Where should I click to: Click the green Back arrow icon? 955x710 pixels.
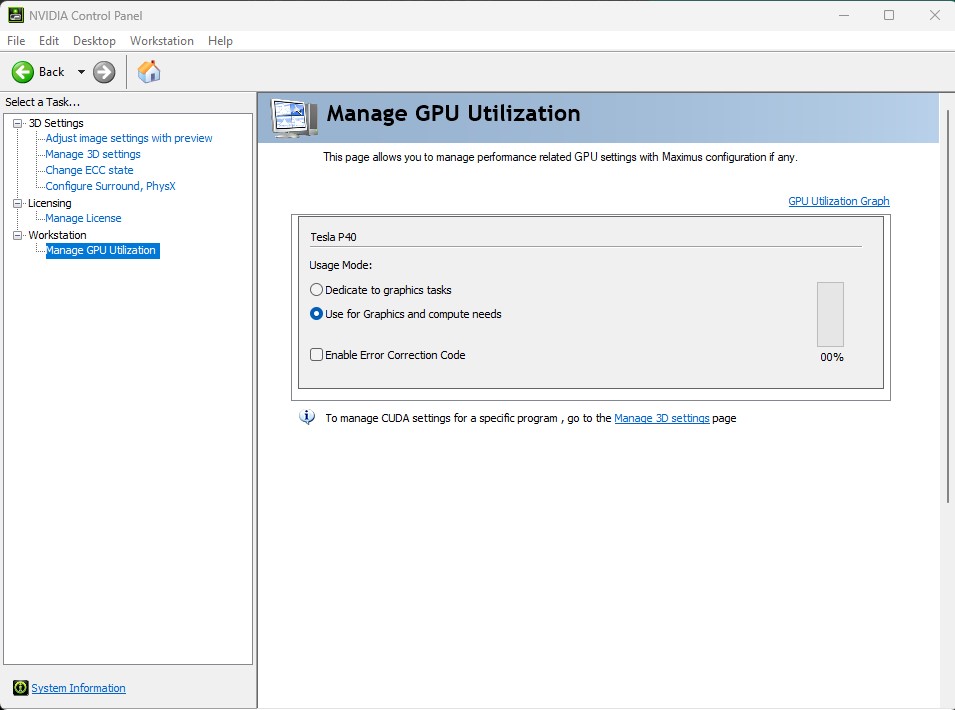coord(23,72)
